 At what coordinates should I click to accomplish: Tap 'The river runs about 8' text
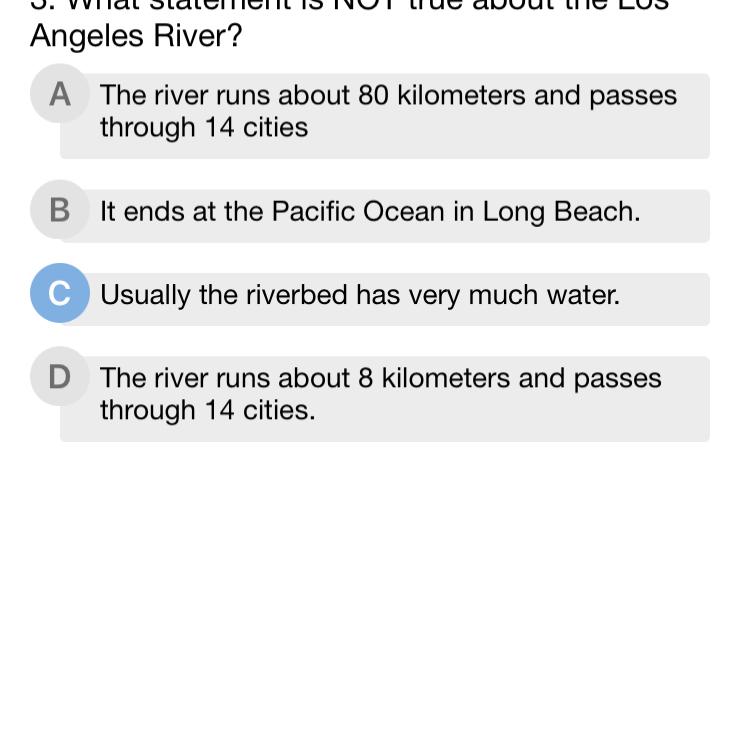click(236, 378)
